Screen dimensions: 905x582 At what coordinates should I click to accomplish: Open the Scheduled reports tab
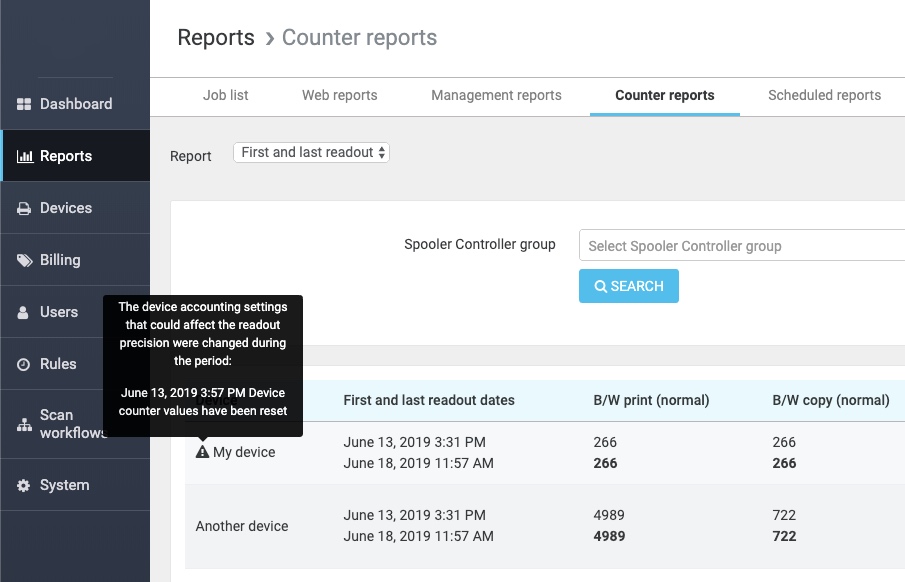tap(824, 96)
